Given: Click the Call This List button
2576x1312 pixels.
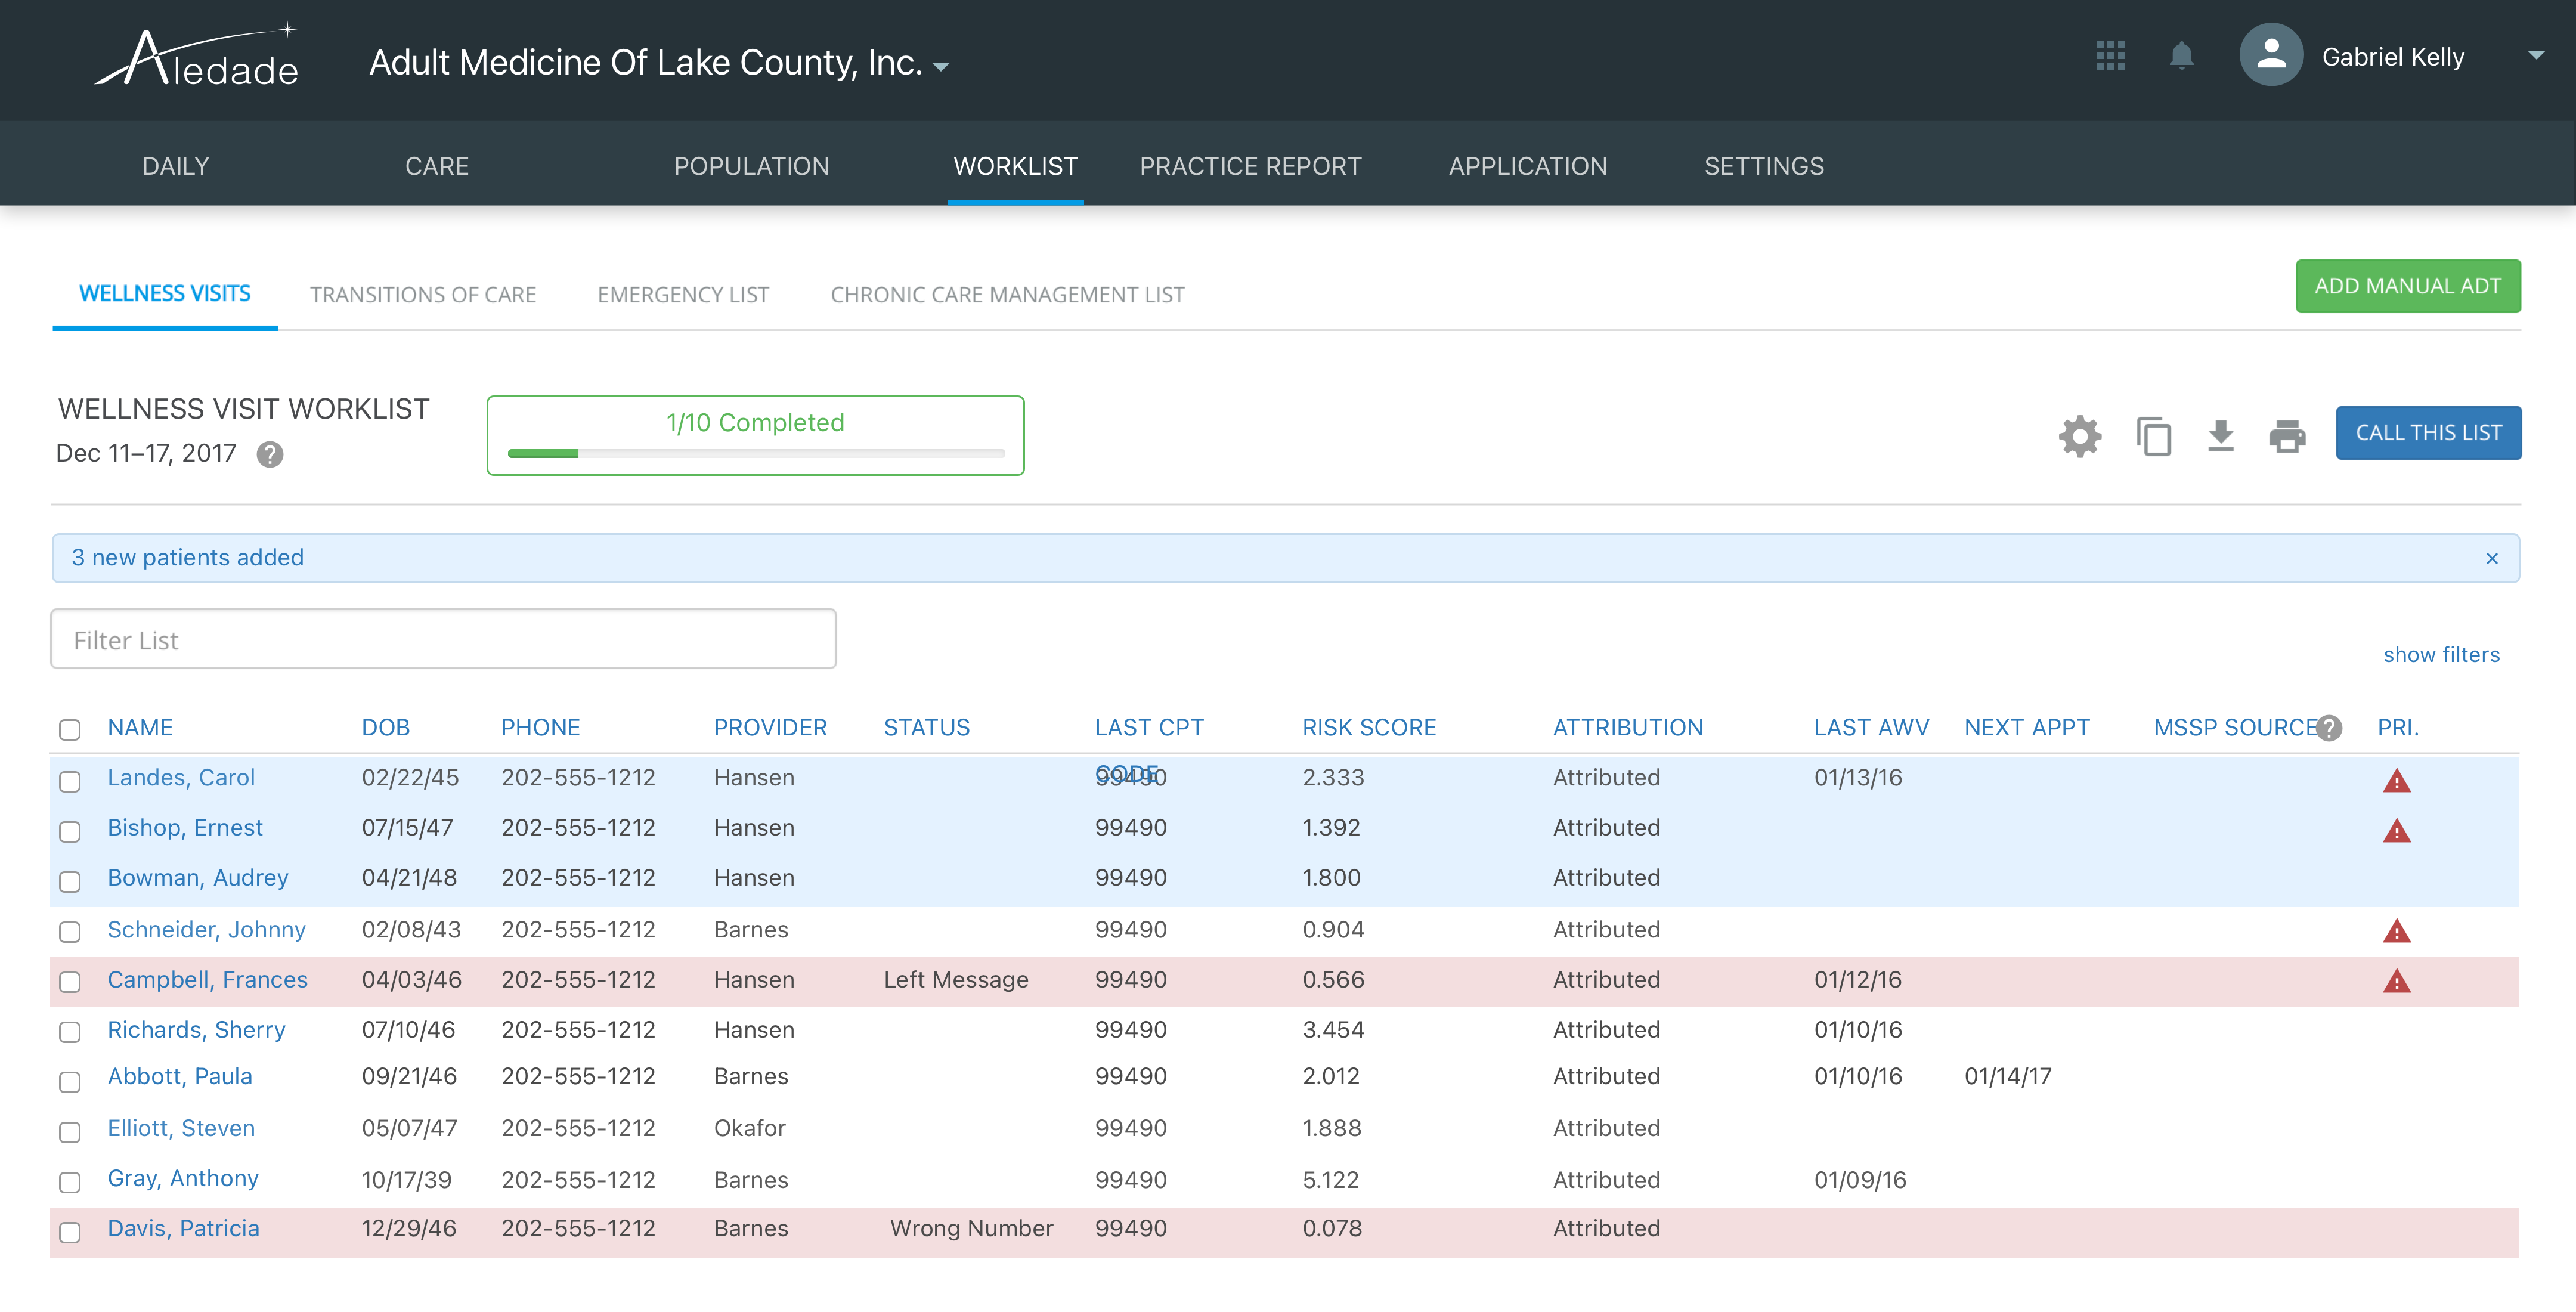Looking at the screenshot, I should click(x=2428, y=433).
